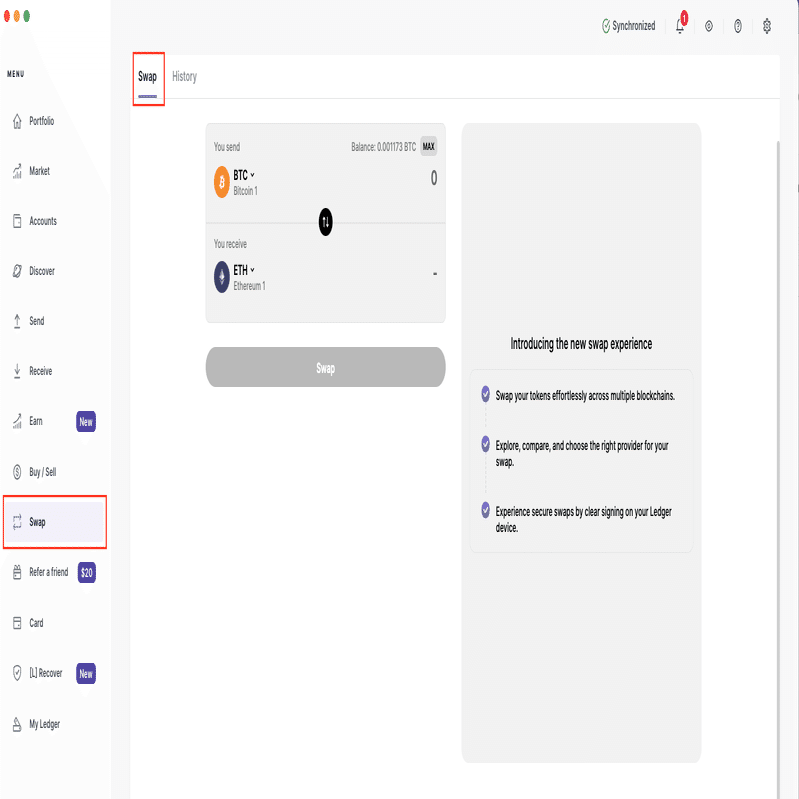Click Balance: 0.001173 BTC text
Image resolution: width=799 pixels, height=799 pixels.
384,147
